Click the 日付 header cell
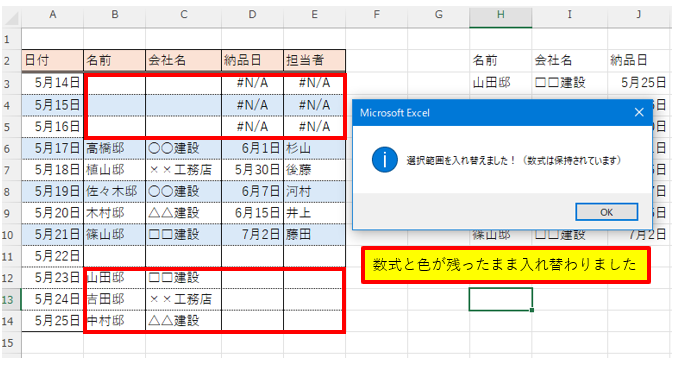The image size is (678, 366). (x=52, y=61)
